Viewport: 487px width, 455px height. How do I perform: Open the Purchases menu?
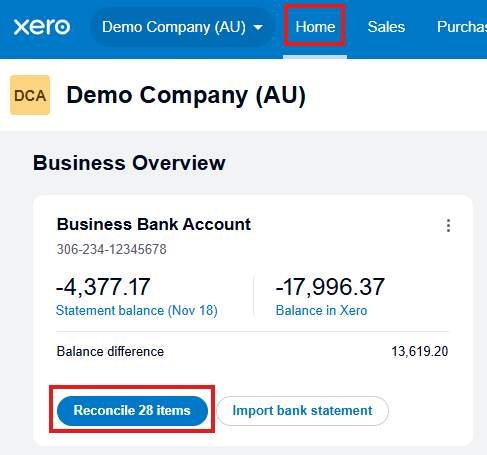point(462,27)
